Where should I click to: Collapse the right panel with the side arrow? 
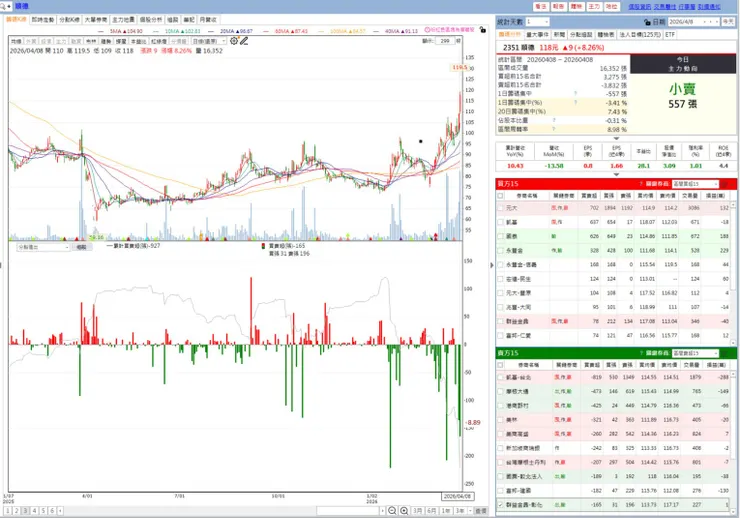[x=492, y=265]
